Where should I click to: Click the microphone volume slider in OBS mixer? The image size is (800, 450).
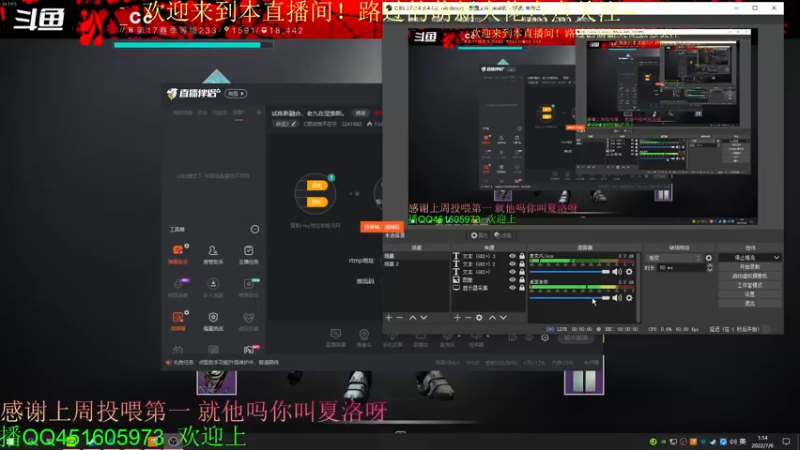(x=569, y=272)
